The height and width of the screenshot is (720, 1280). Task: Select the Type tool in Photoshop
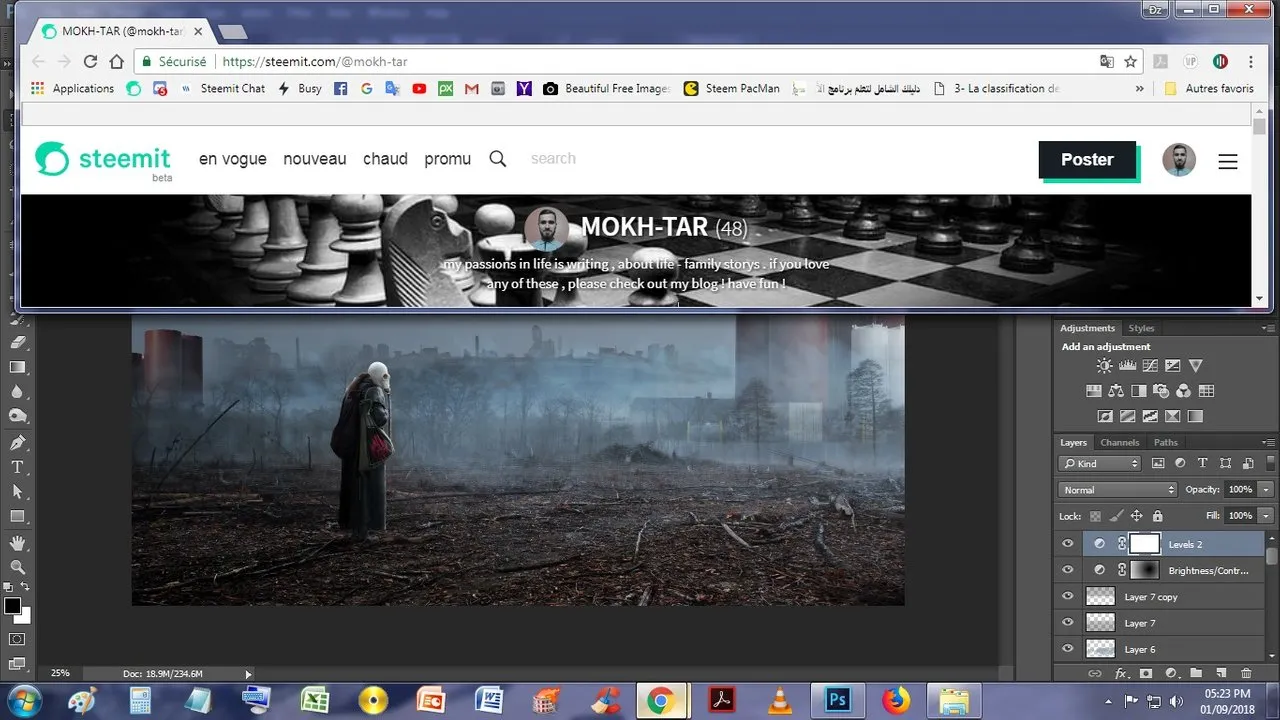(17, 467)
